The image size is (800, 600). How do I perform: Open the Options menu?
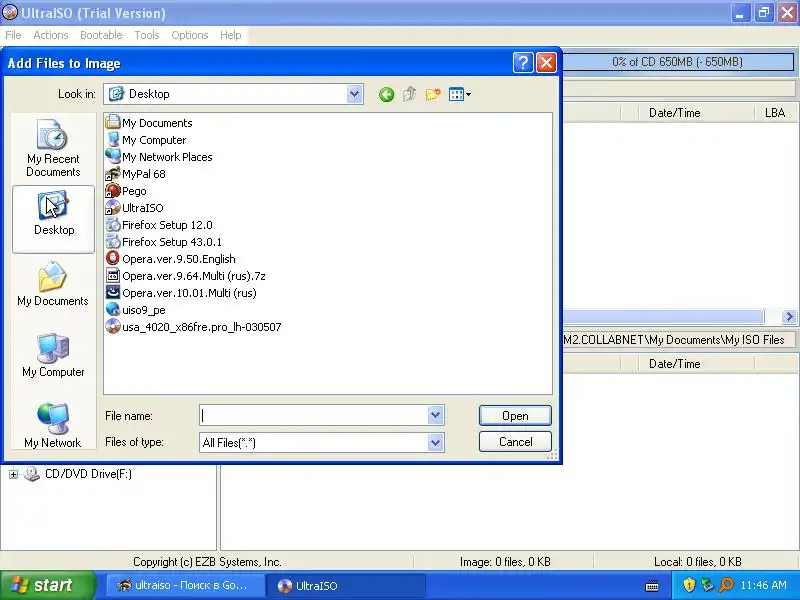pyautogui.click(x=190, y=35)
